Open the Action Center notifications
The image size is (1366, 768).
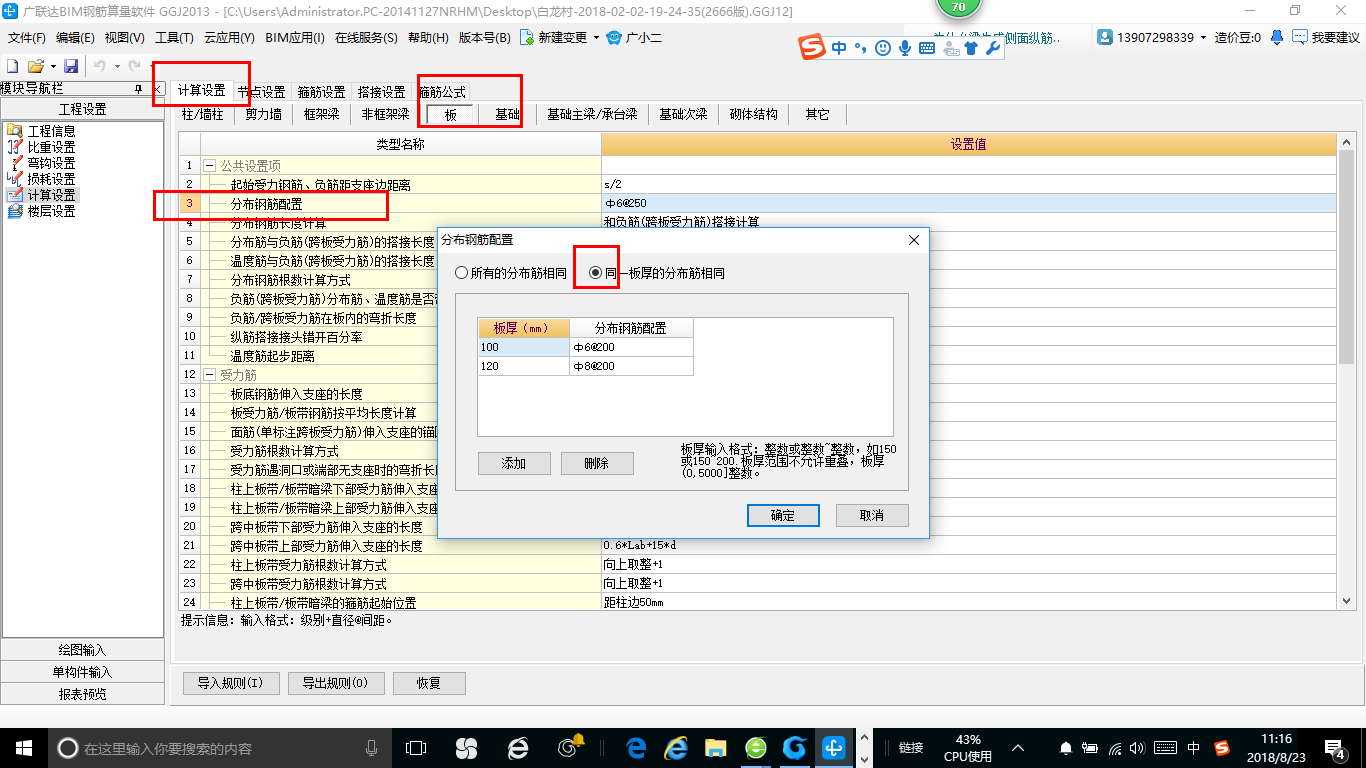(1334, 747)
